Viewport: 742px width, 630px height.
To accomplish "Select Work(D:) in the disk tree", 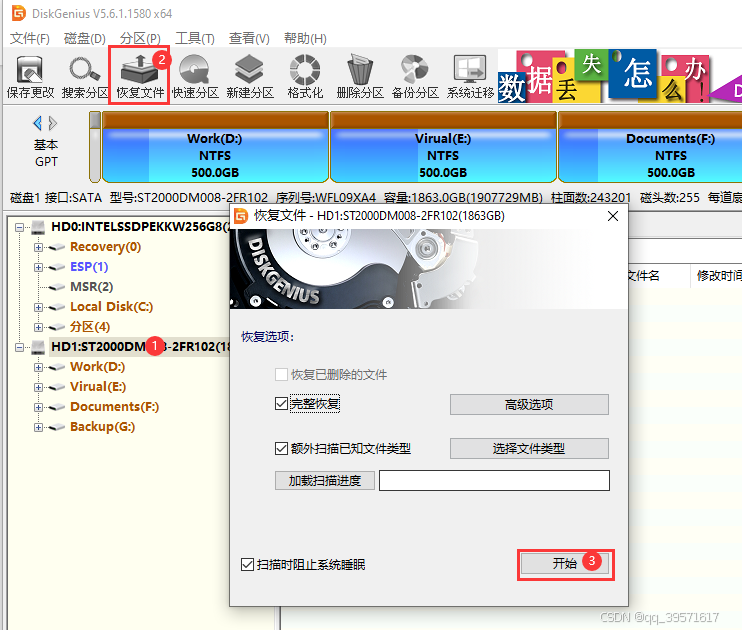I will [97, 366].
